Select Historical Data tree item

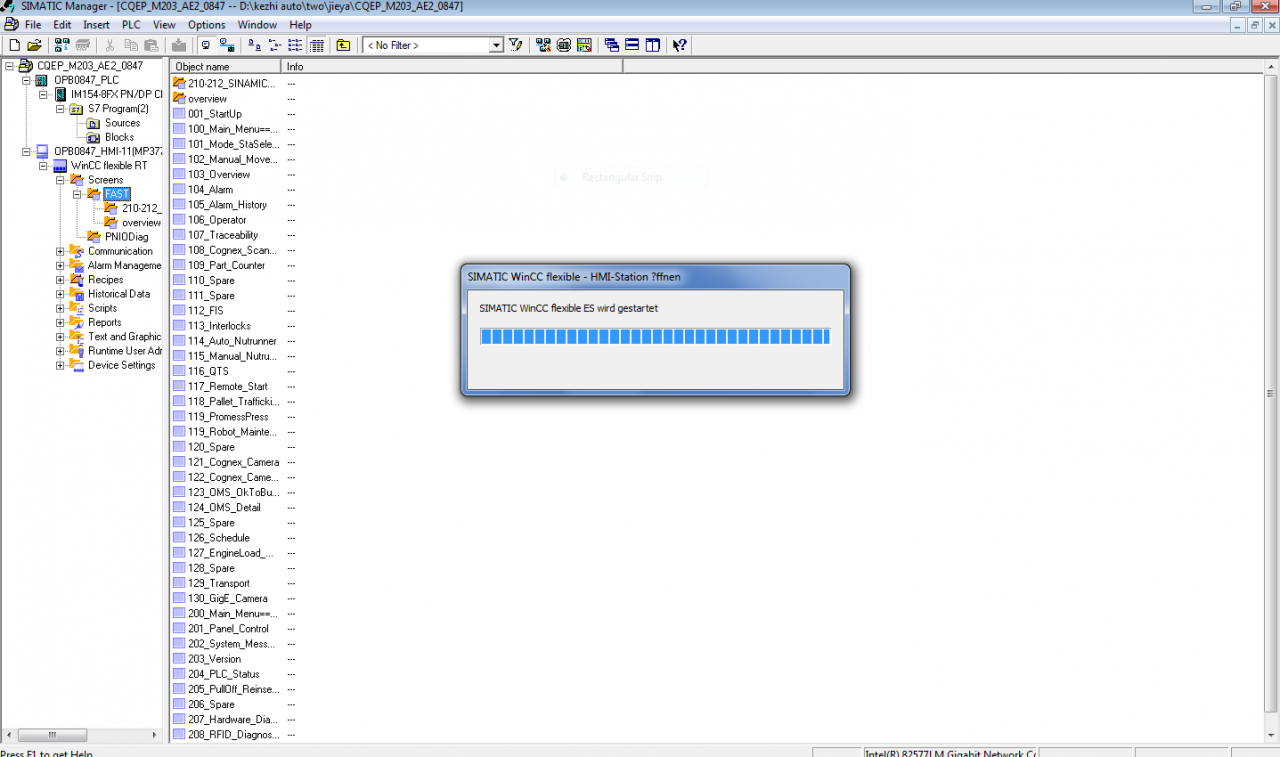coord(118,294)
